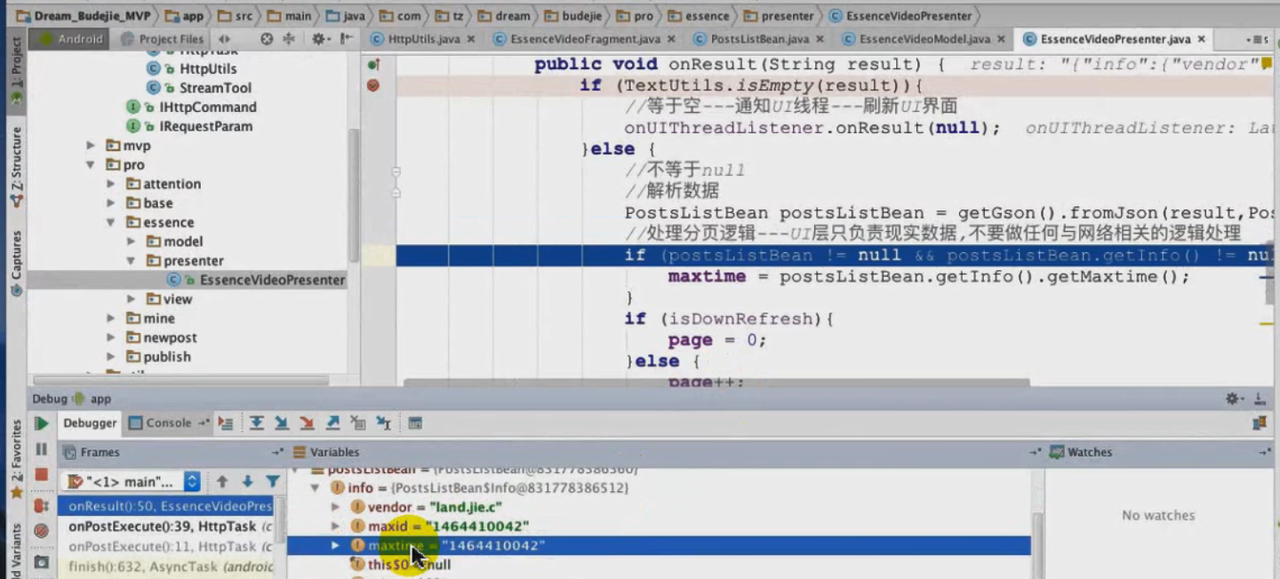The image size is (1280, 579).
Task: Expand the model package
Action: (x=131, y=242)
